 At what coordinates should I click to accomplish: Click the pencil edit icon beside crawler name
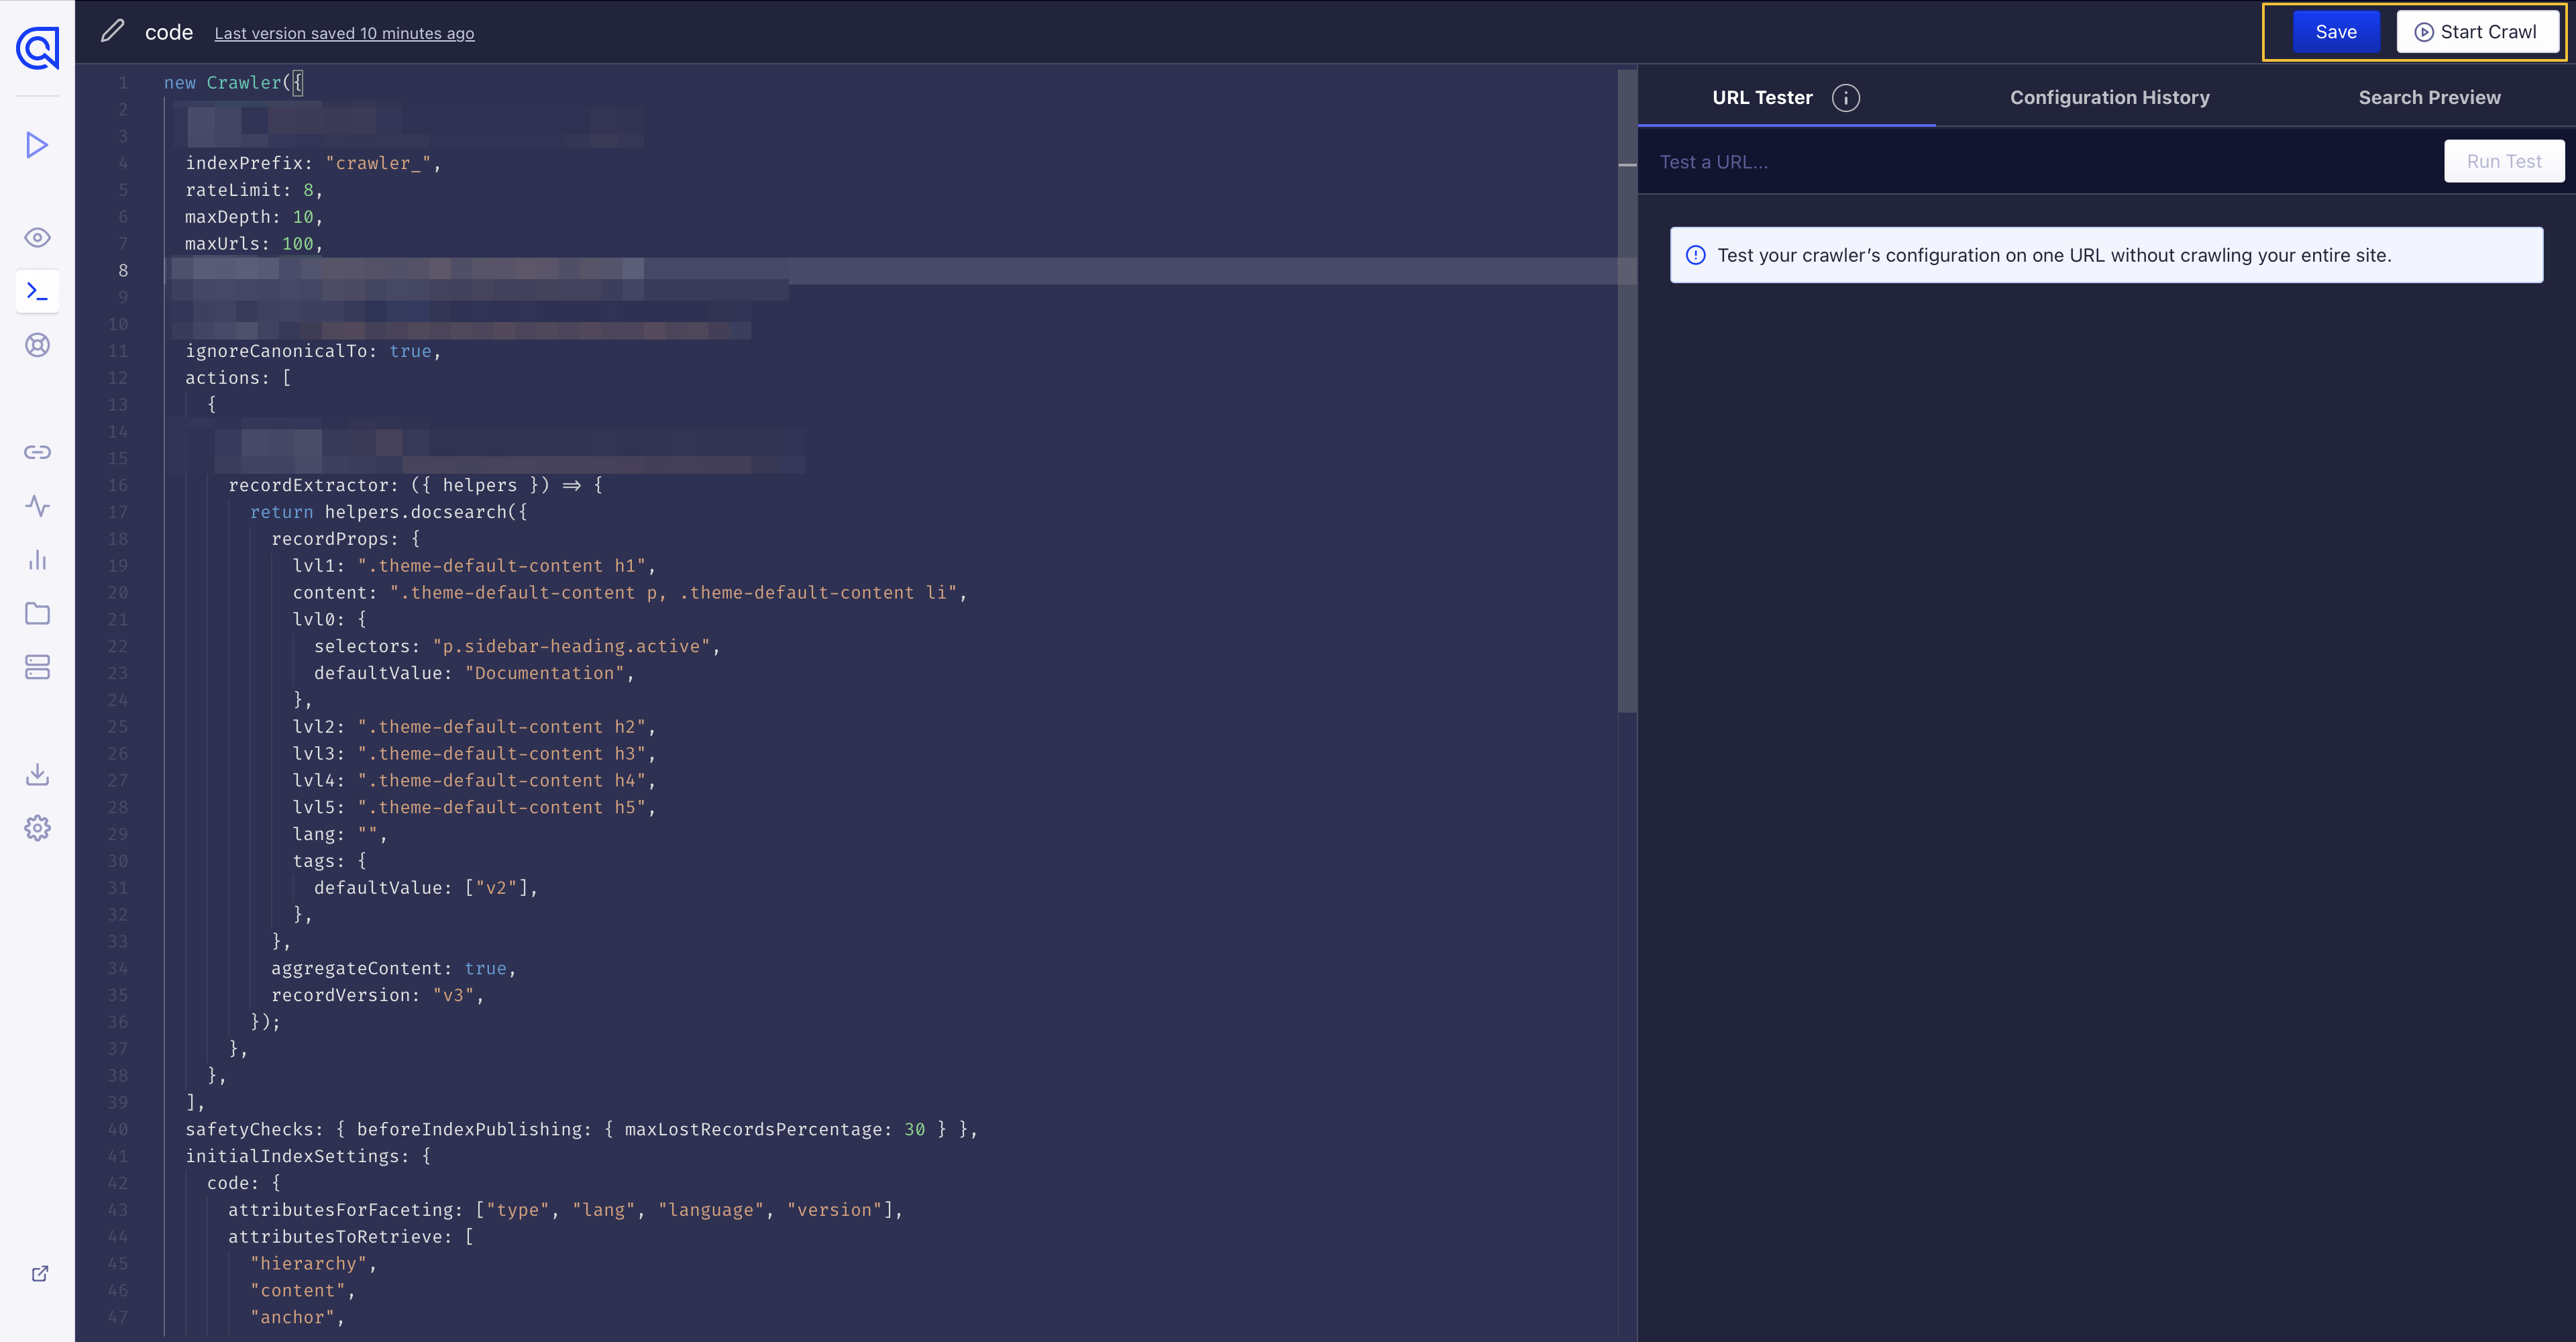click(112, 32)
